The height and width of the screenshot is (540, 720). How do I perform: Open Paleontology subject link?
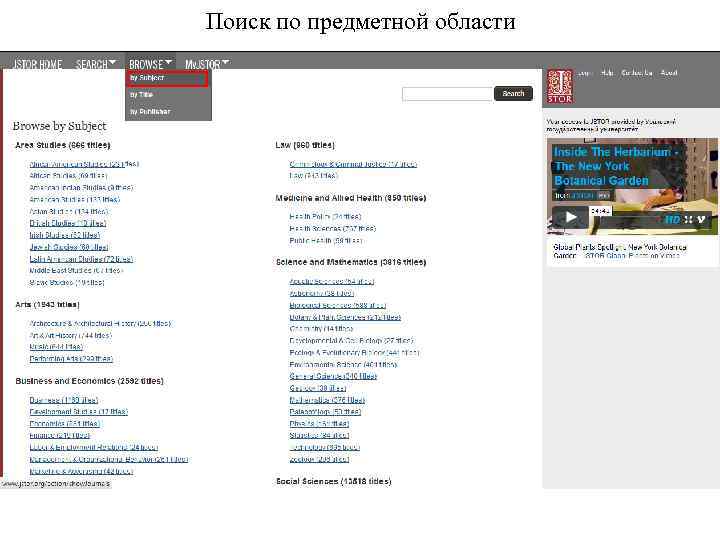point(325,412)
